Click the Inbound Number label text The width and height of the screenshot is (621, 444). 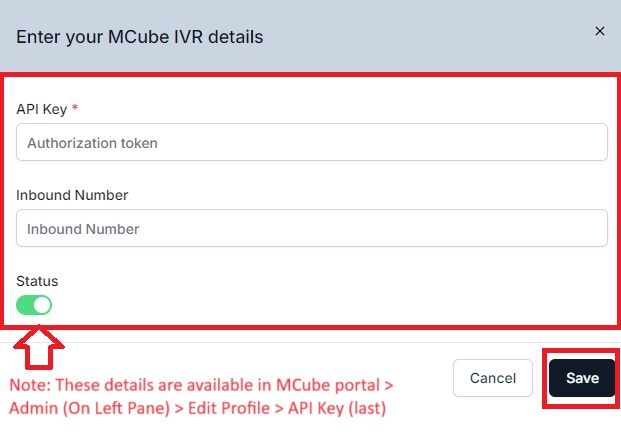[72, 195]
